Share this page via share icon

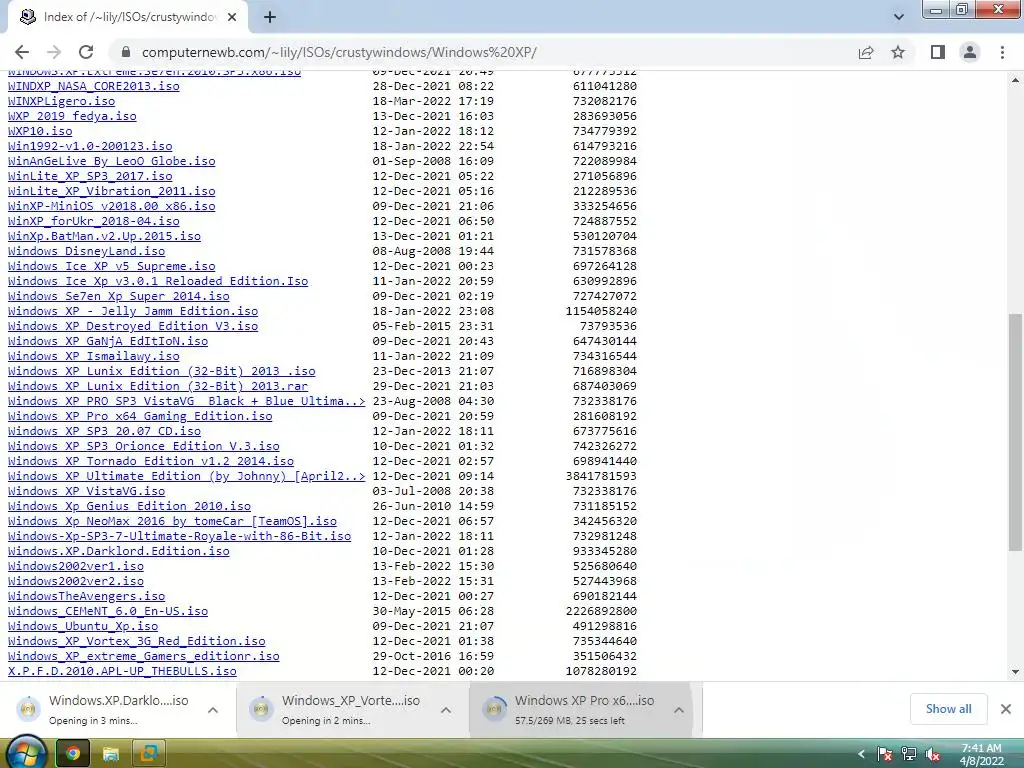tap(866, 52)
